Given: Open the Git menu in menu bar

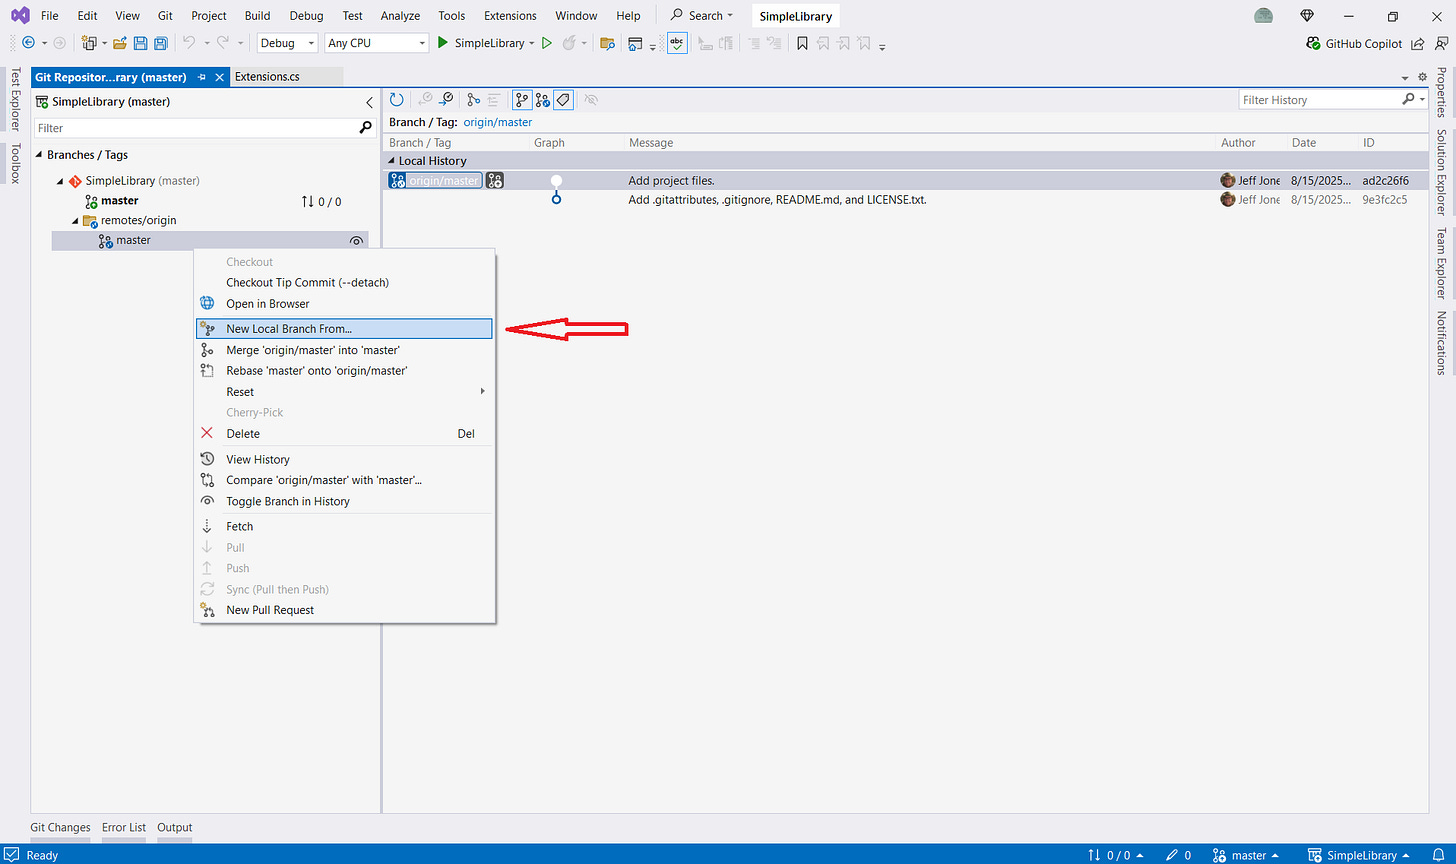Looking at the screenshot, I should (x=165, y=16).
